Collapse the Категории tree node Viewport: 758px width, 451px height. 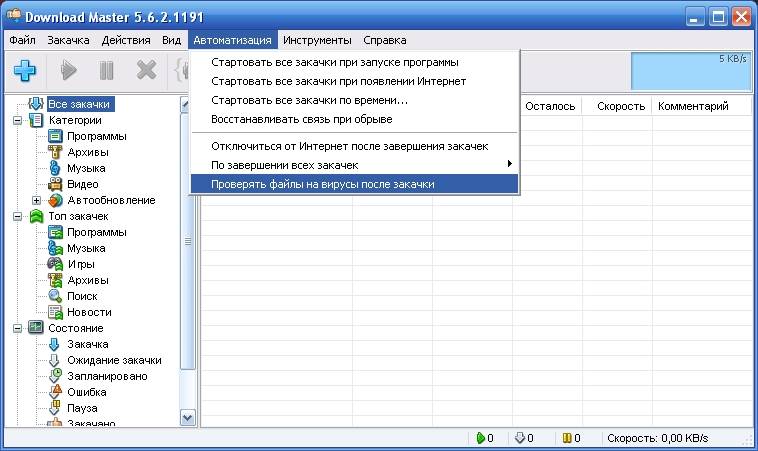coord(17,120)
